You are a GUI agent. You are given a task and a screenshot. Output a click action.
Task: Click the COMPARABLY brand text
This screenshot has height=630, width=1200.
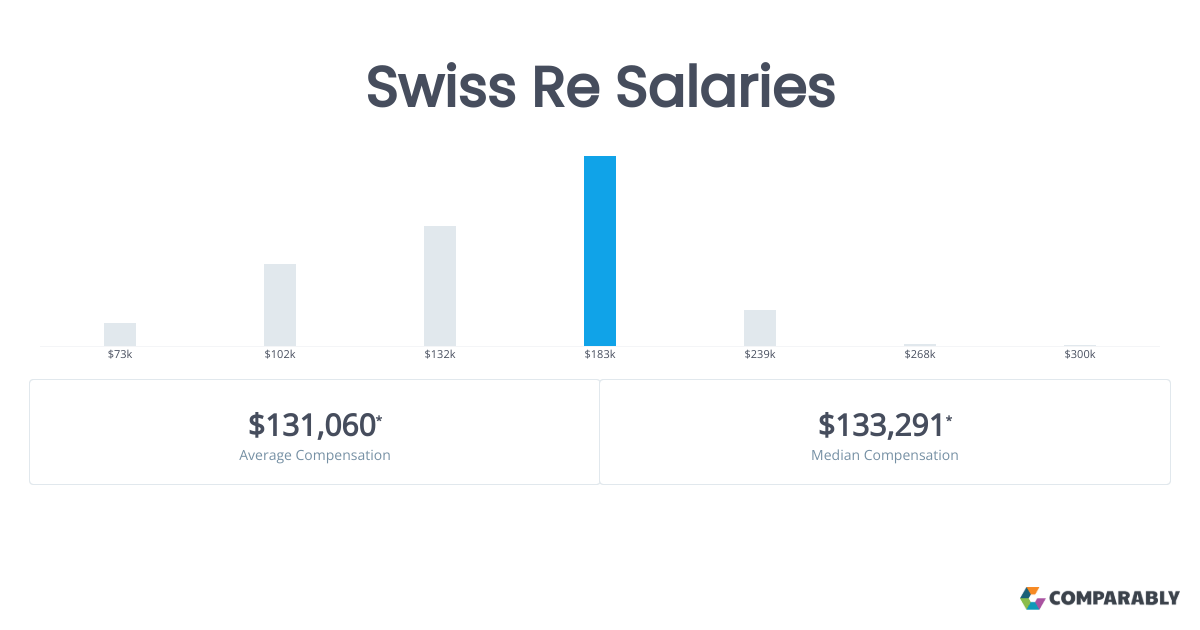1114,599
